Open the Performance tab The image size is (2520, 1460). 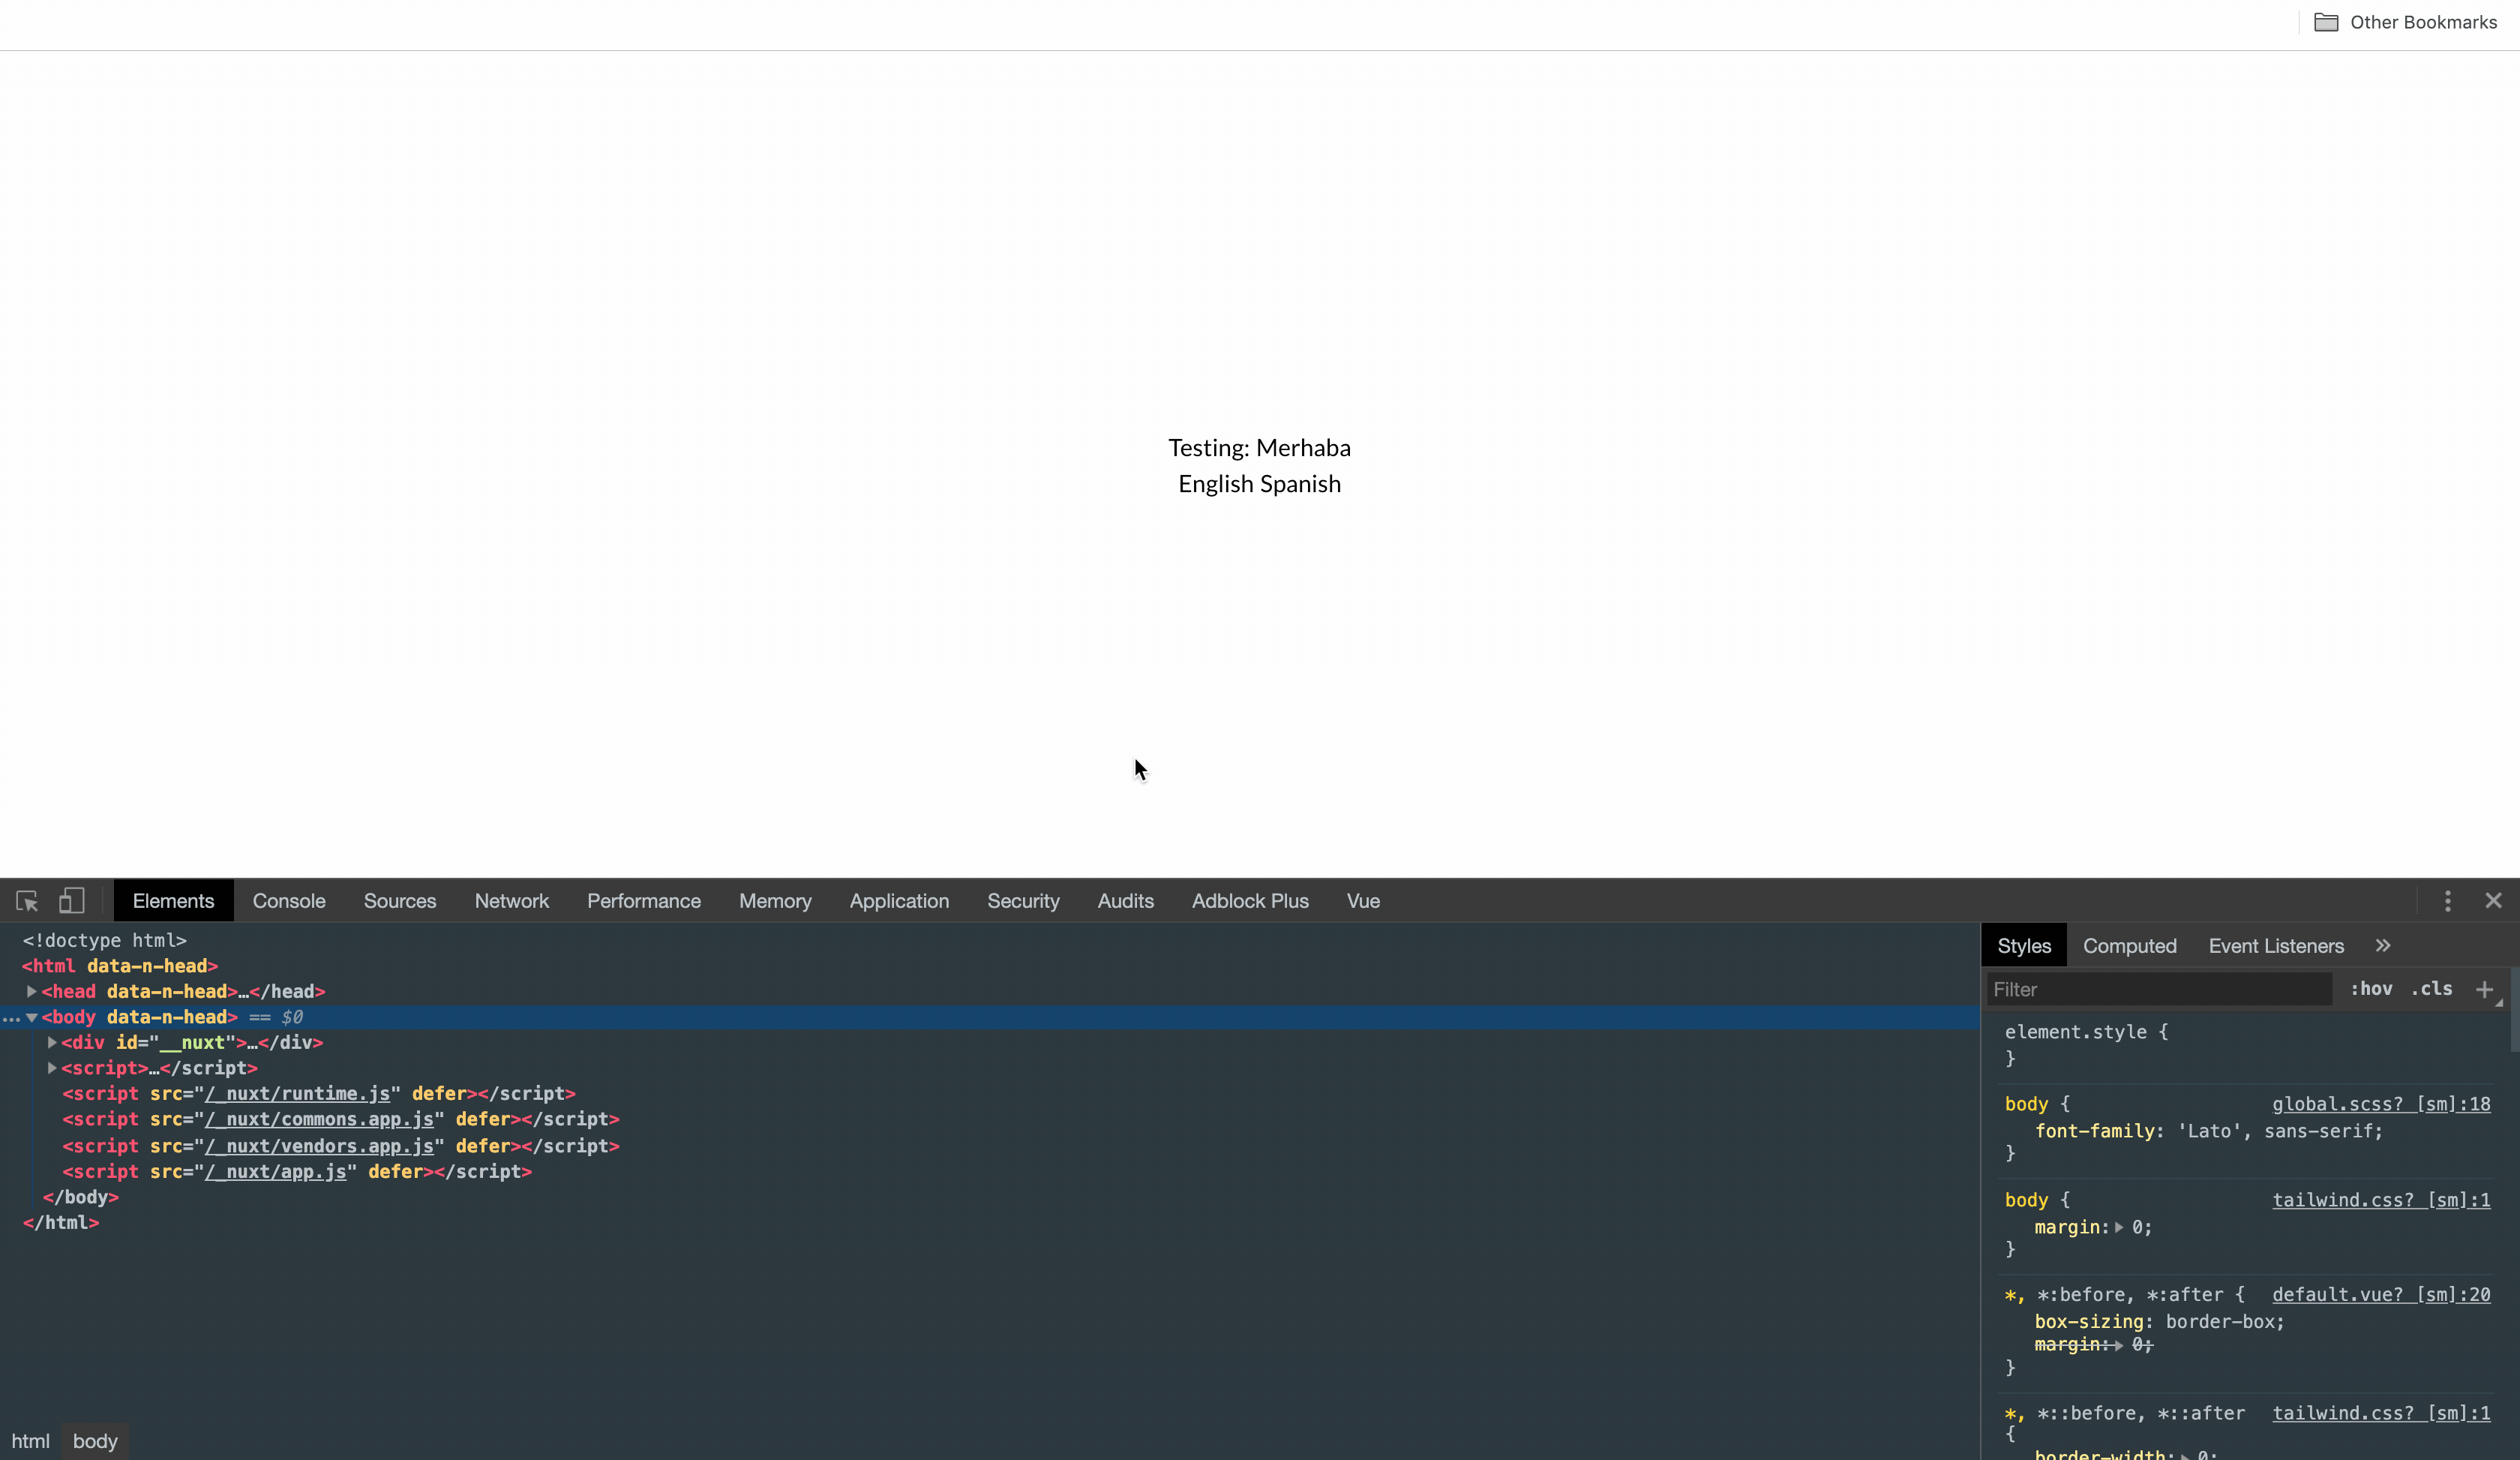[x=644, y=901]
